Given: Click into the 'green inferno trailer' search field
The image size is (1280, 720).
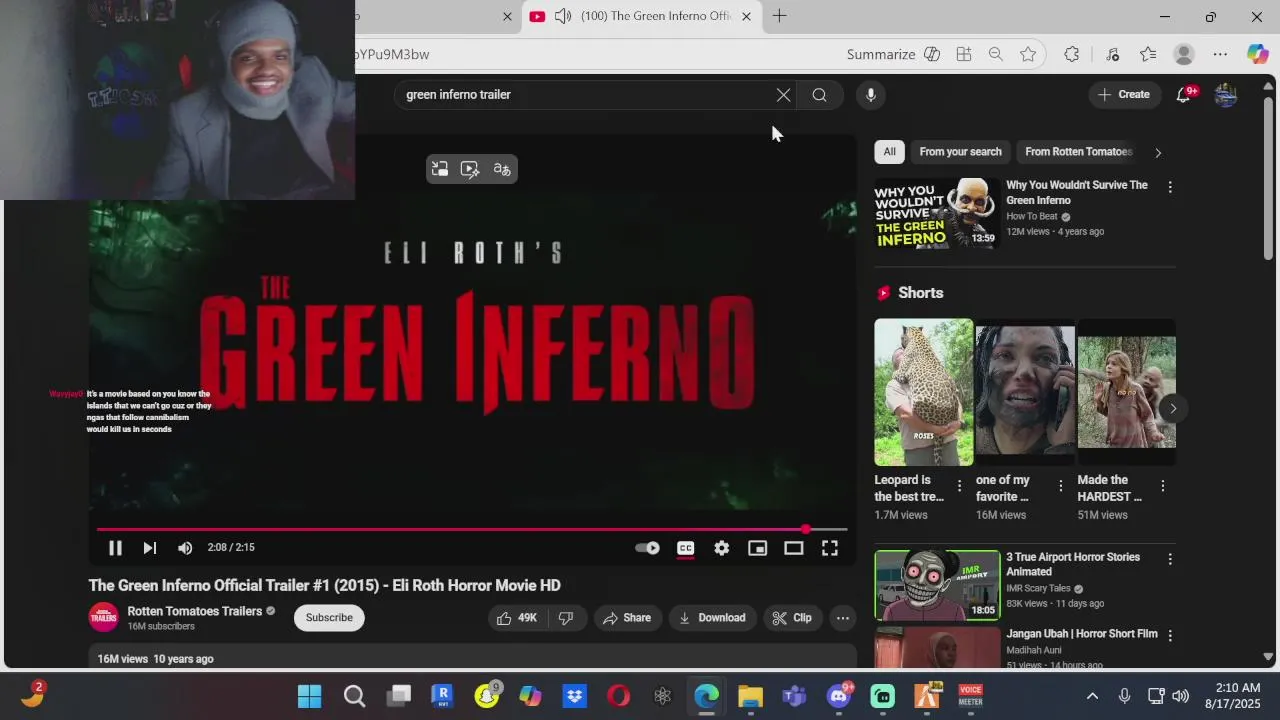Looking at the screenshot, I should tap(584, 95).
